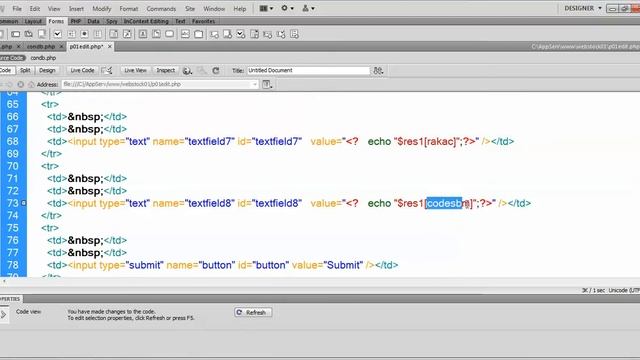Screen dimensions: 640x360
Task: Switch to the Favorites insert tab
Action: pos(203,21)
